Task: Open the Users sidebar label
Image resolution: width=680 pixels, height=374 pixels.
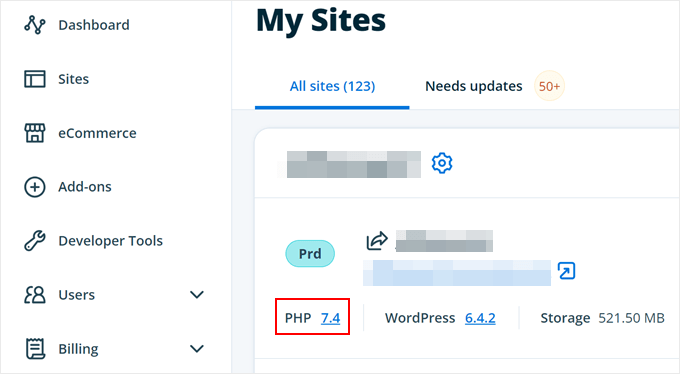Action: (76, 295)
